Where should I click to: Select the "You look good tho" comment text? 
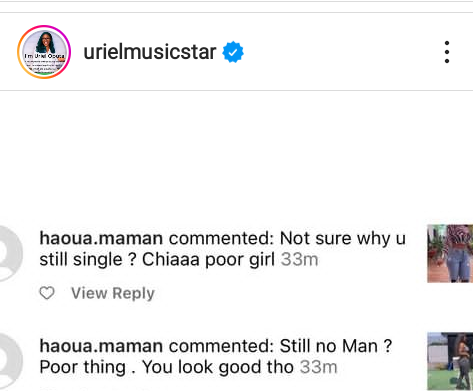(x=218, y=367)
